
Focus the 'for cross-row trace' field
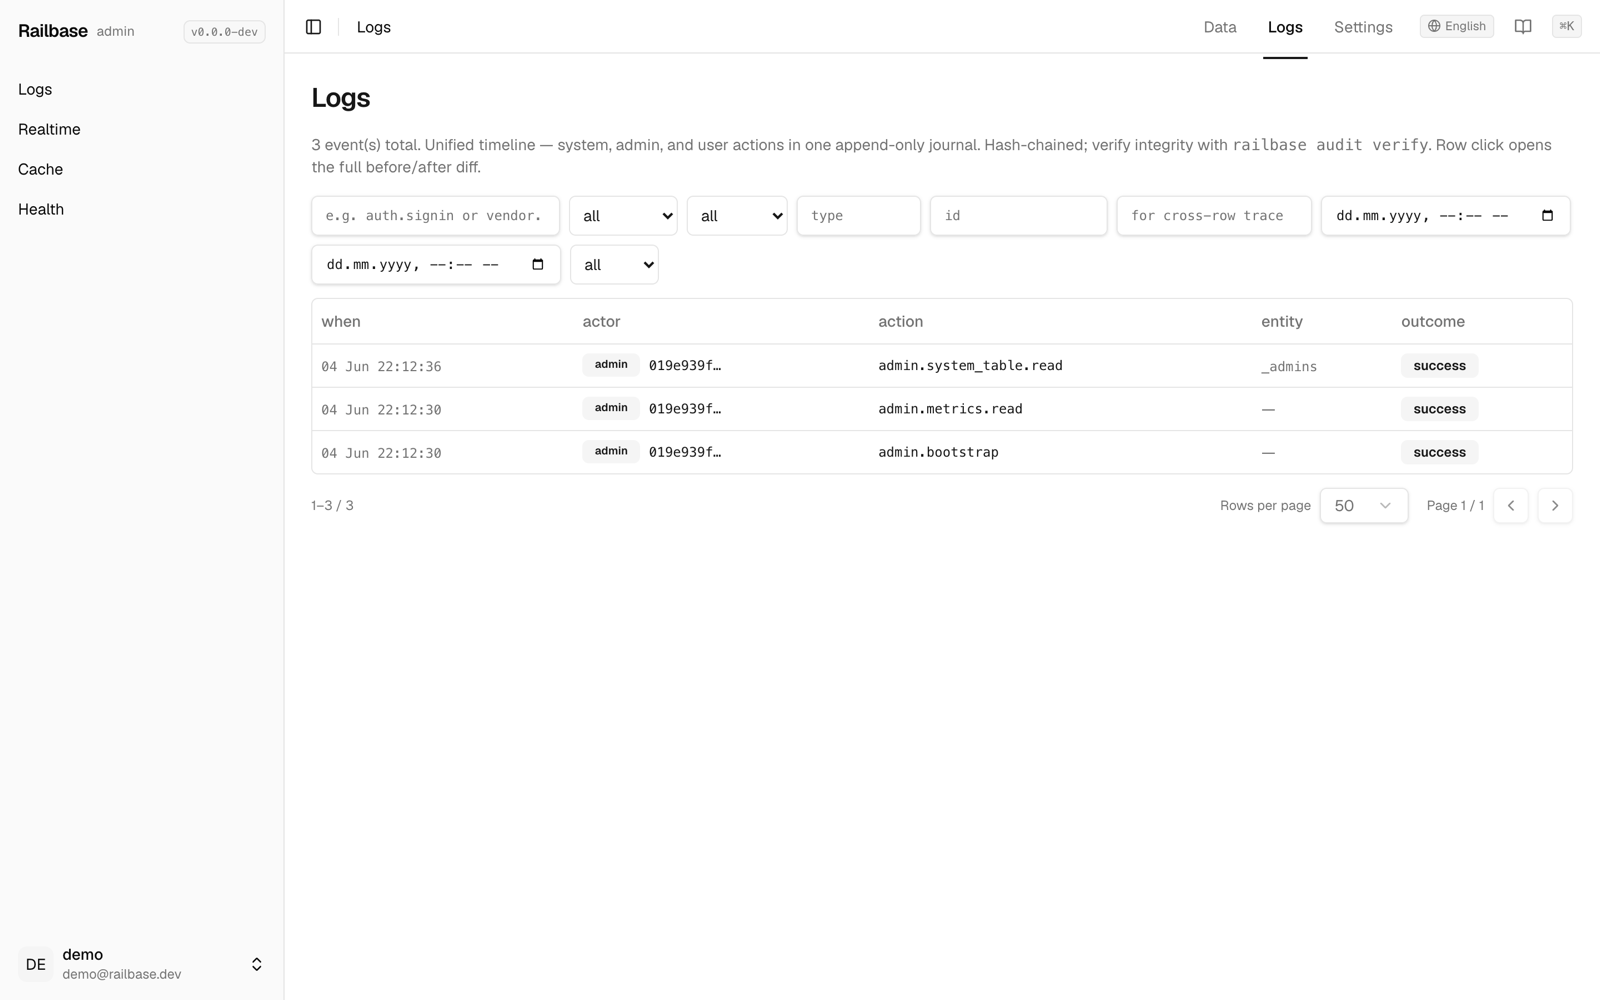[x=1213, y=216]
